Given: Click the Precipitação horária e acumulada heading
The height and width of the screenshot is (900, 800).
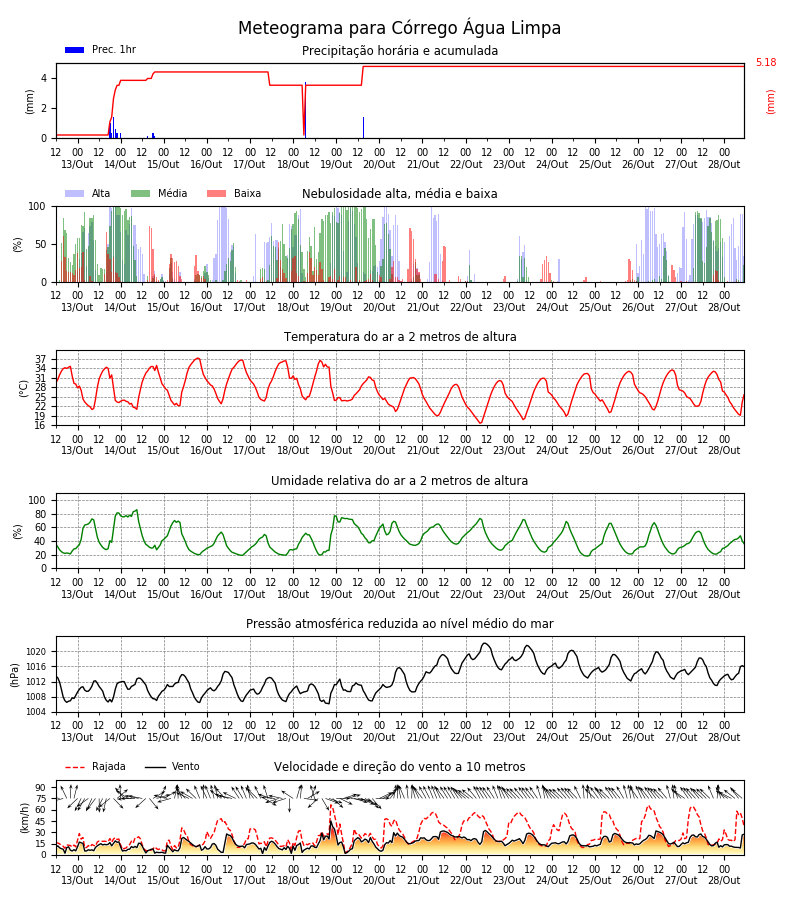Looking at the screenshot, I should pyautogui.click(x=400, y=51).
